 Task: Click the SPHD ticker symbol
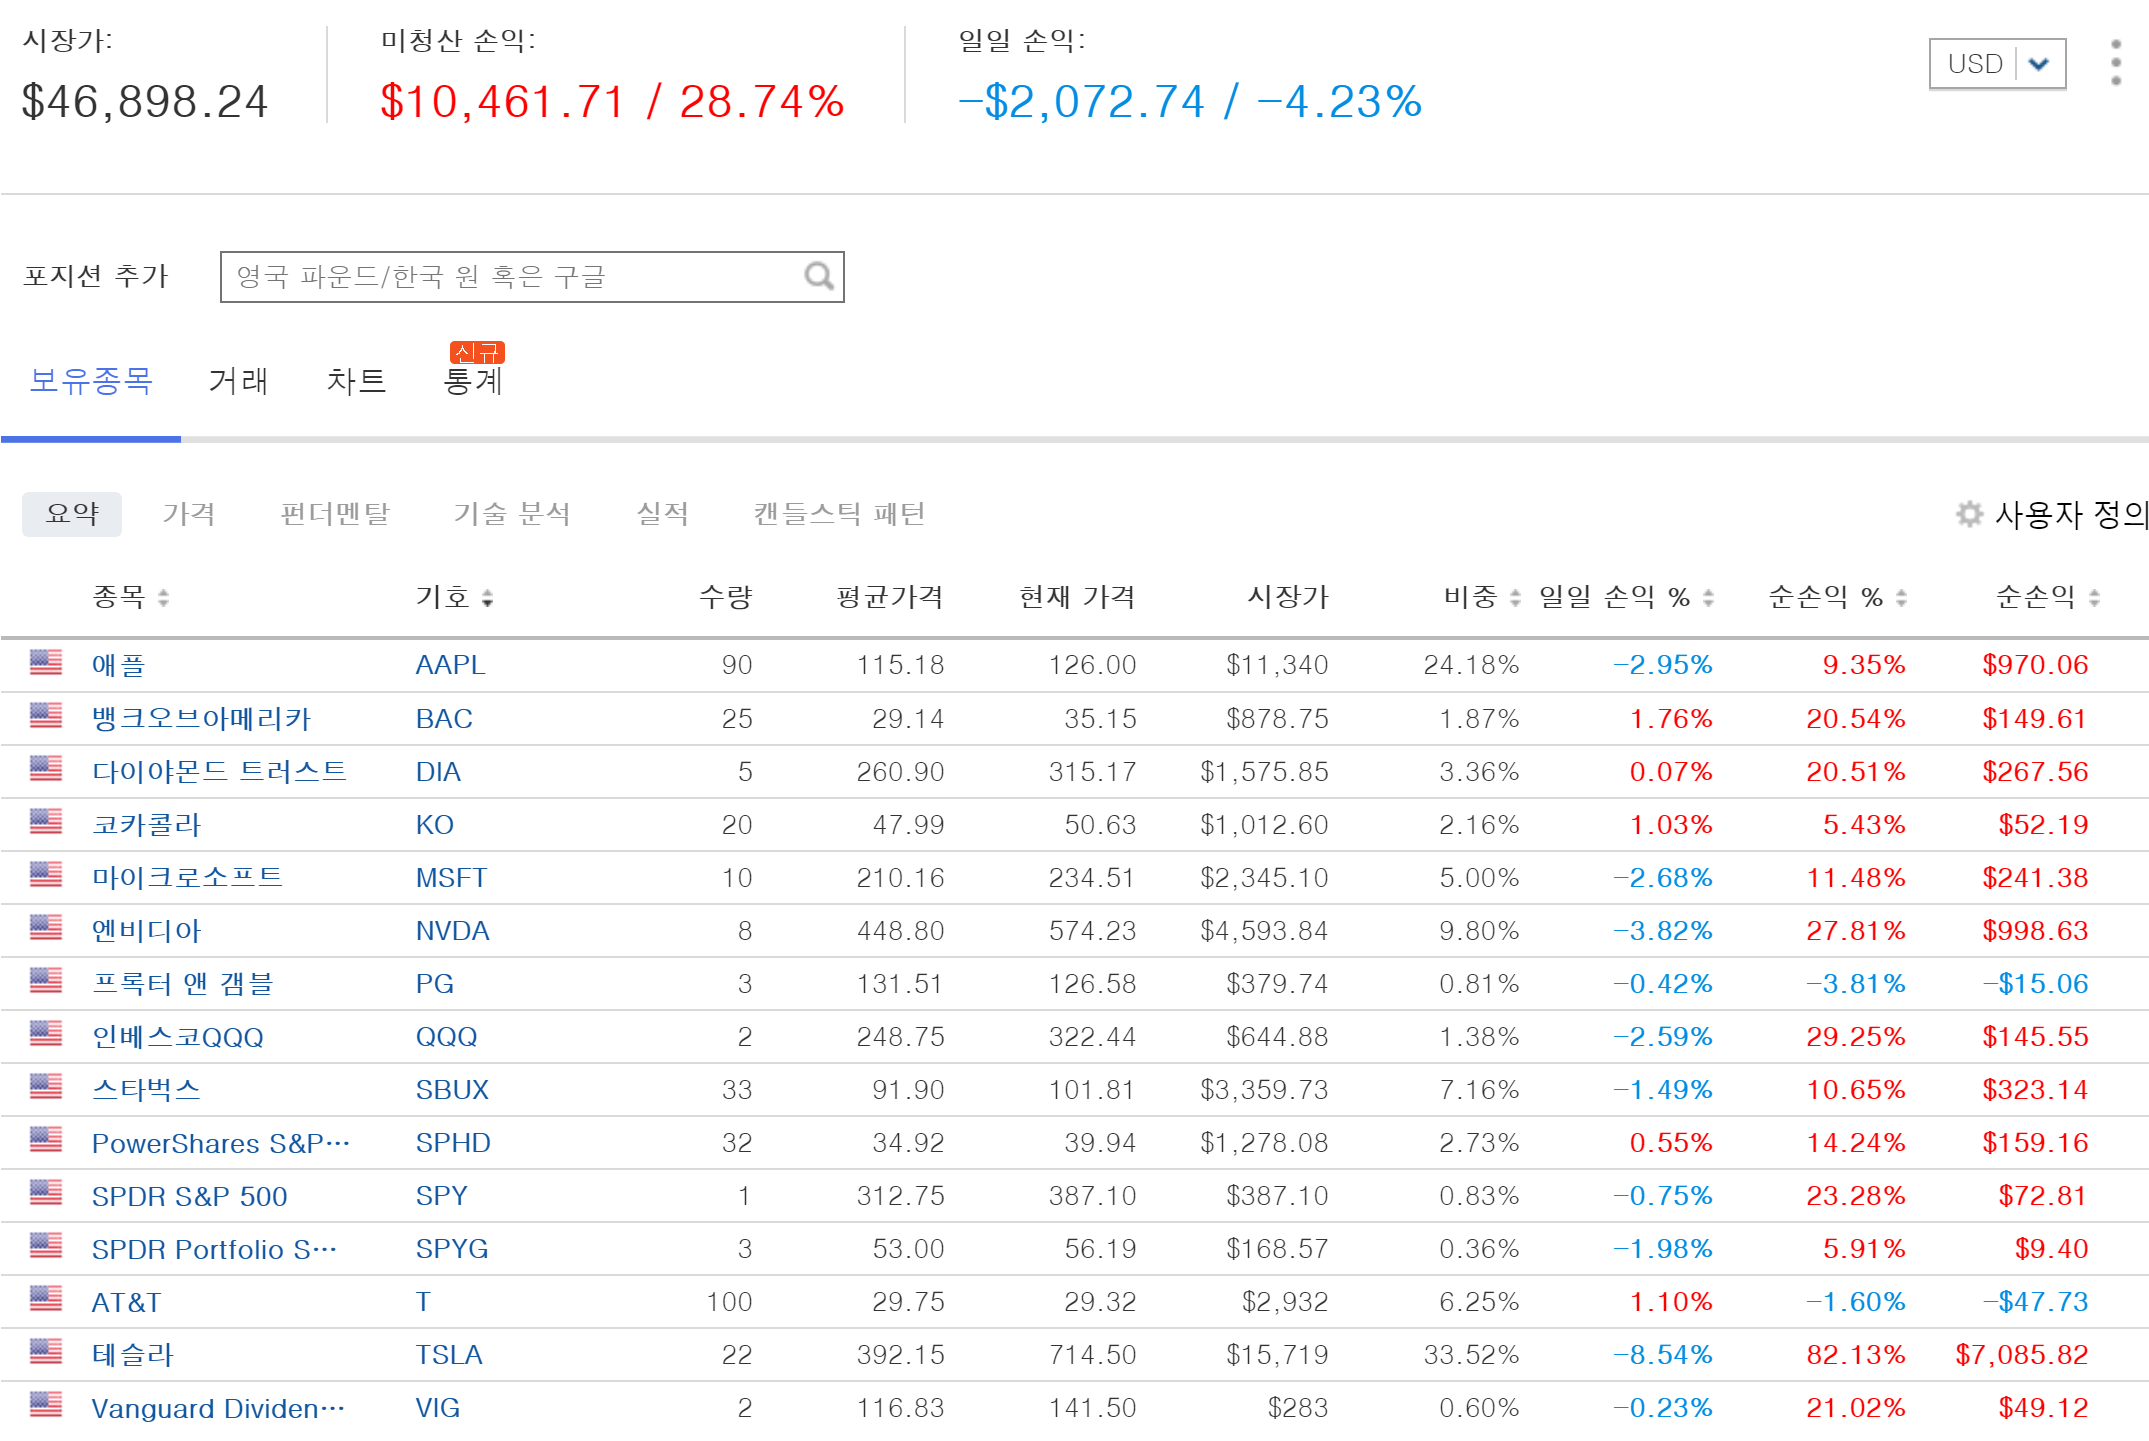click(x=453, y=1143)
